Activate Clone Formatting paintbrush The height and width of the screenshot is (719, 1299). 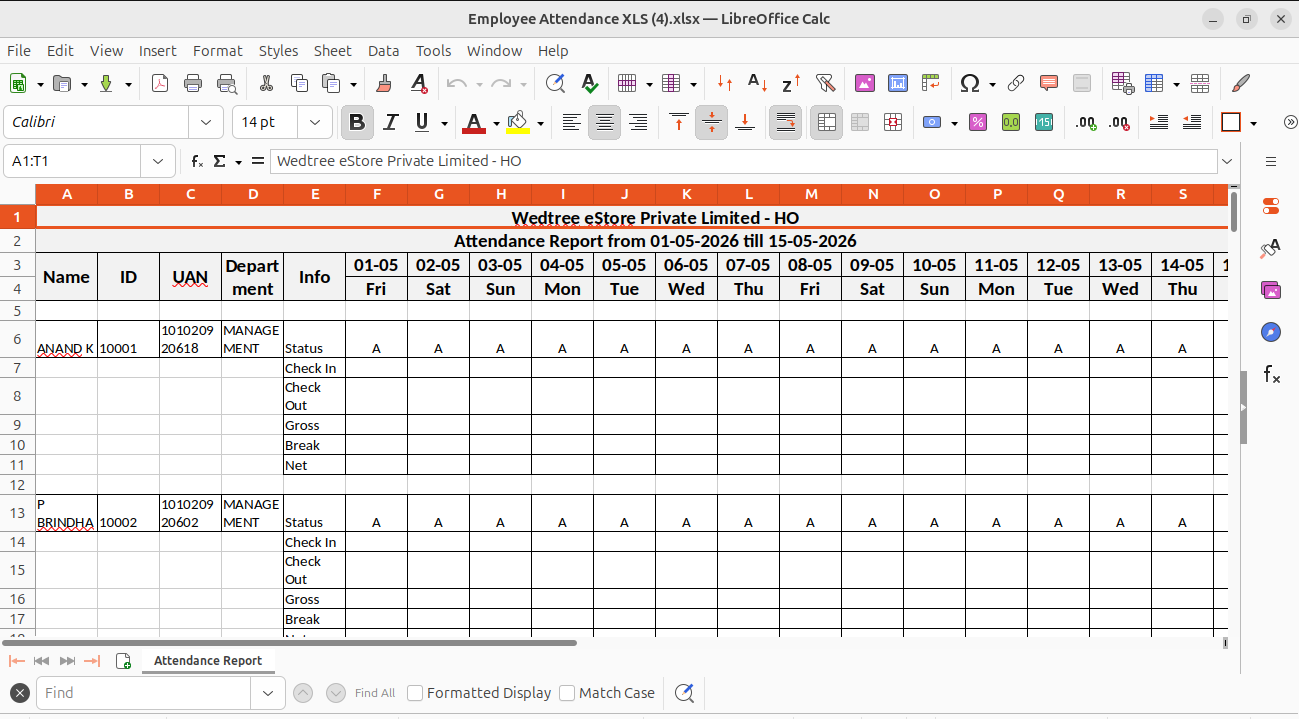click(x=385, y=84)
